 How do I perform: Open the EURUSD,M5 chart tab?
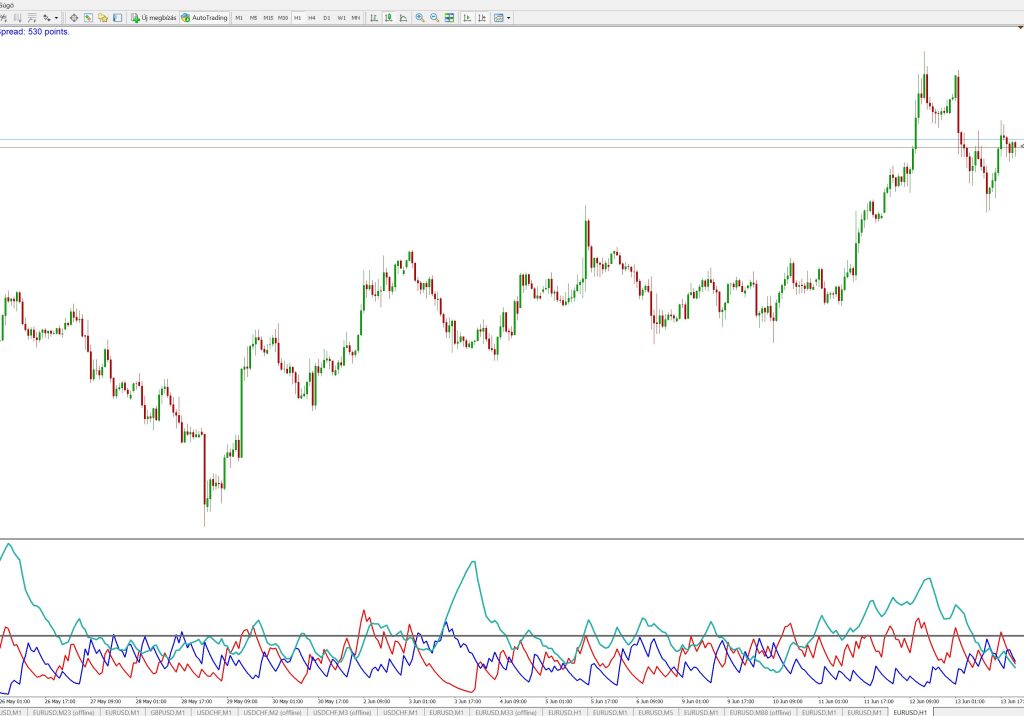coord(655,712)
